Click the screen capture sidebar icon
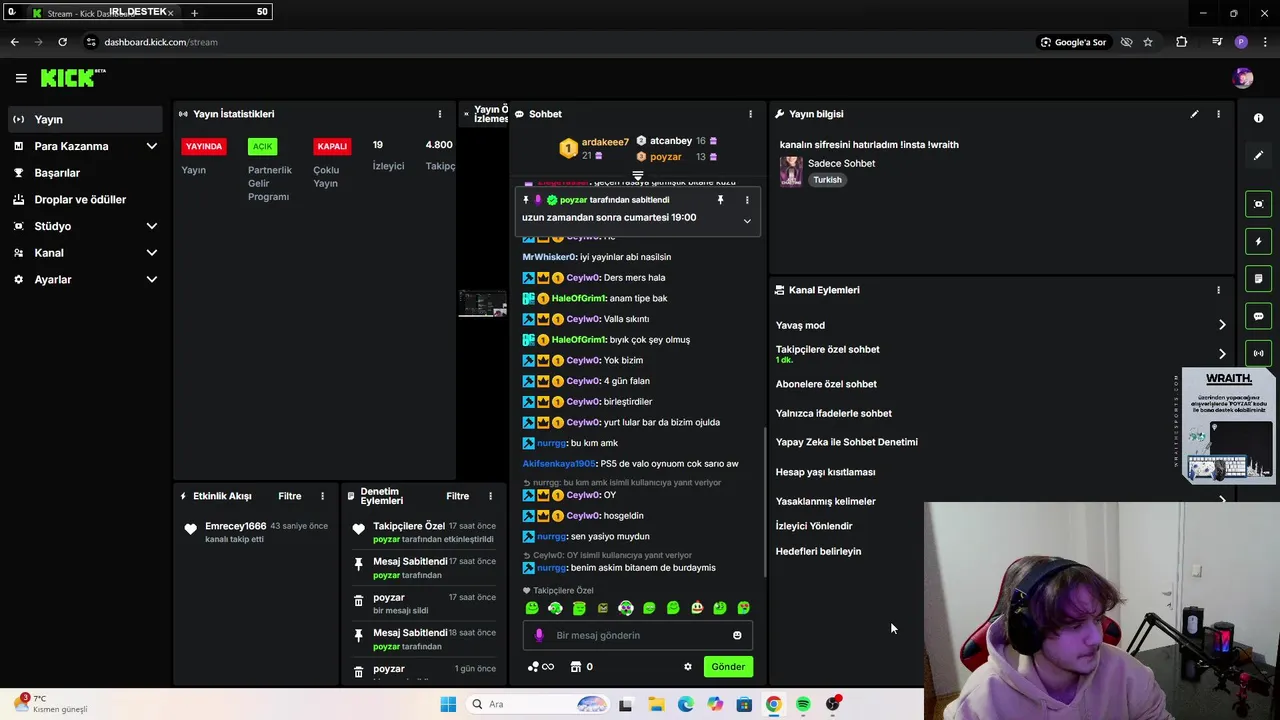 tap(1258, 204)
